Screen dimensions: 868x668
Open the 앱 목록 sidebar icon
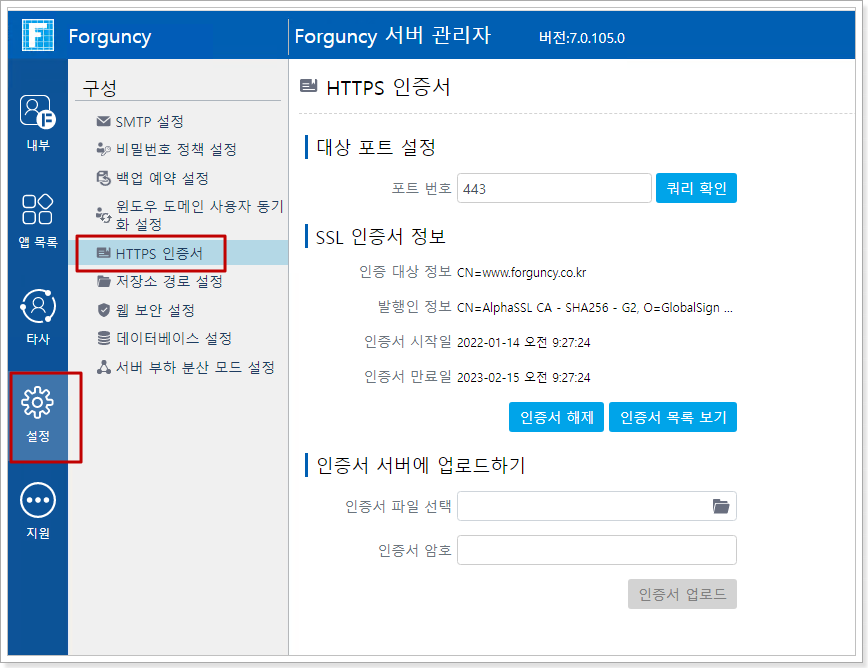38,209
